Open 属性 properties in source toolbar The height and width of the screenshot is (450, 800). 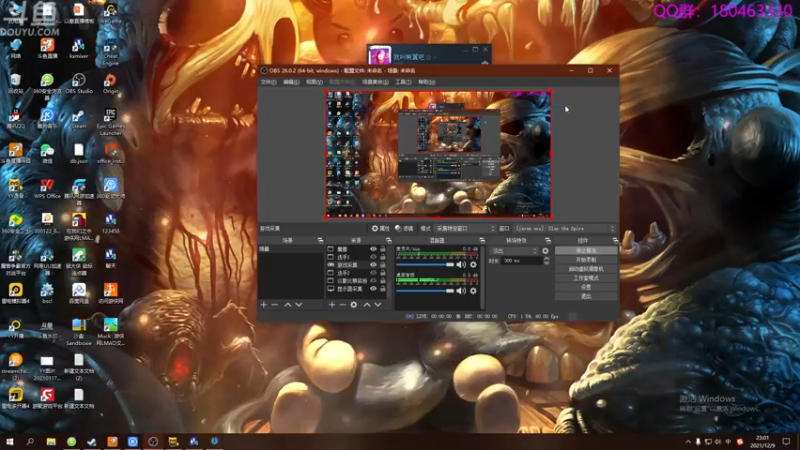pos(381,229)
